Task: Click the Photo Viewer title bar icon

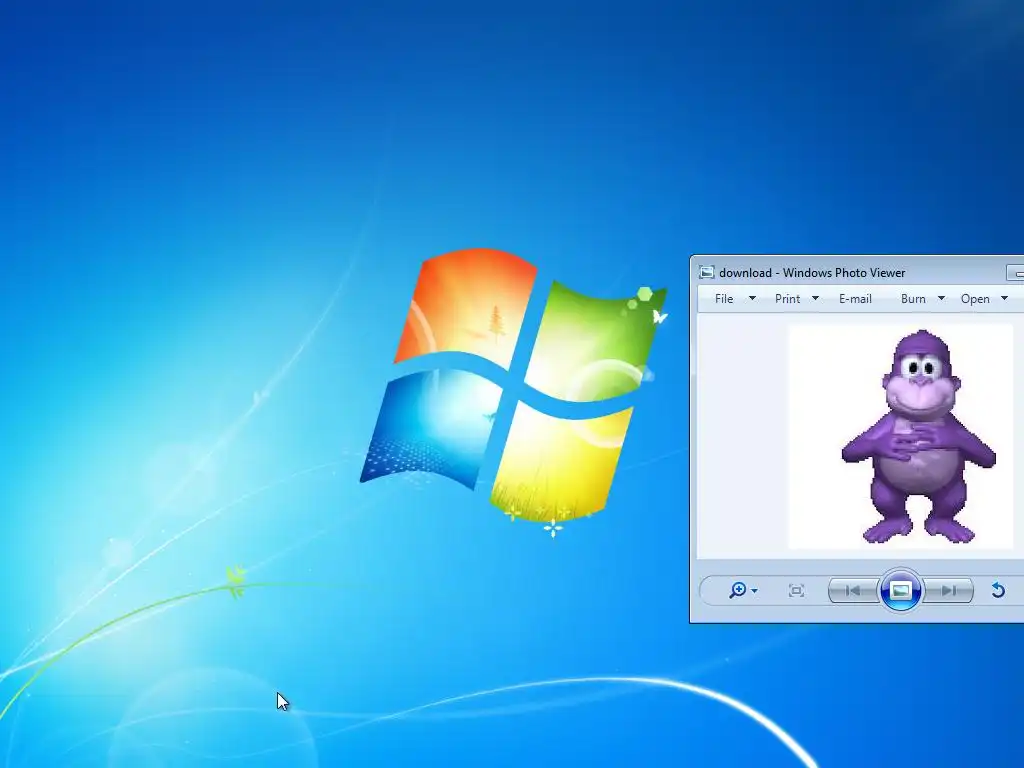Action: coord(707,272)
